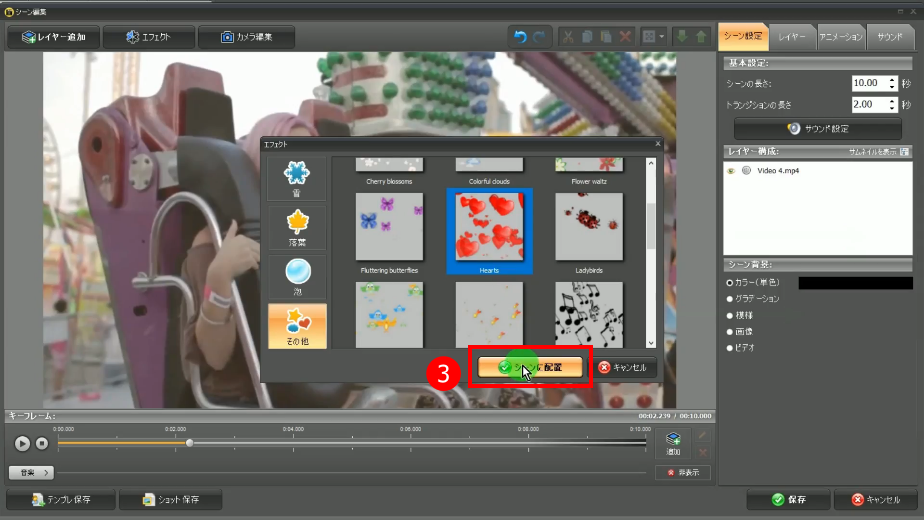Choose the Ladybirds effect thumbnail

click(x=589, y=228)
